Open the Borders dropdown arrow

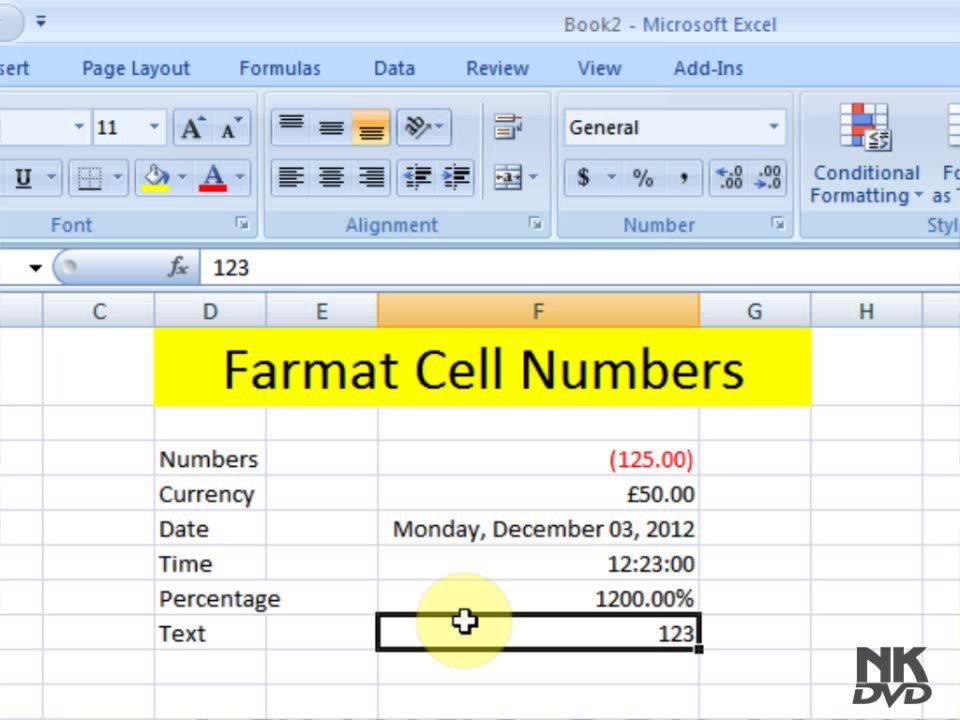click(x=118, y=178)
